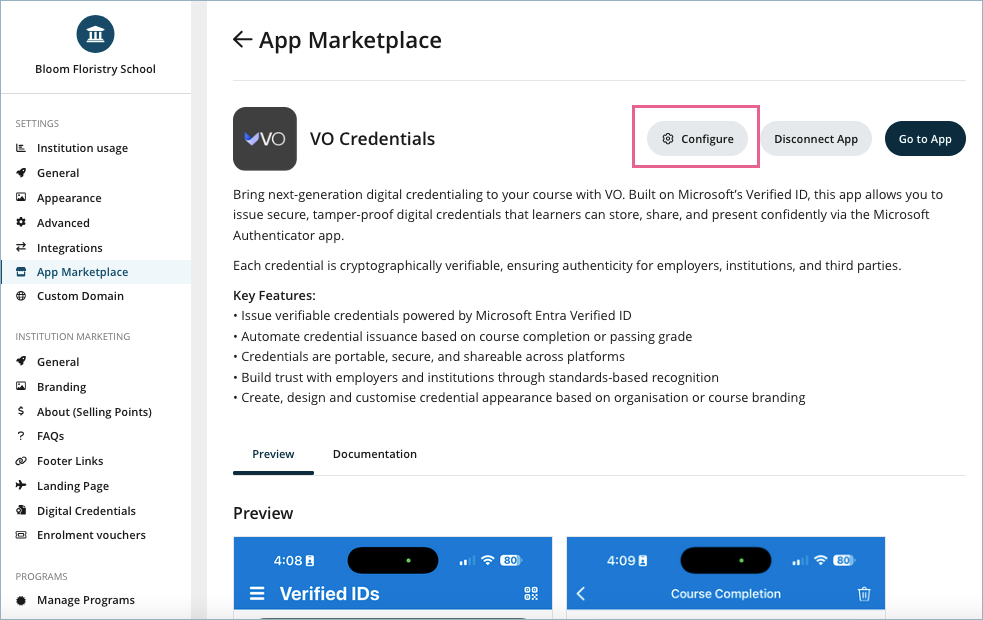This screenshot has width=983, height=620.
Task: Click the VO Credentials app logo
Action: 265,139
